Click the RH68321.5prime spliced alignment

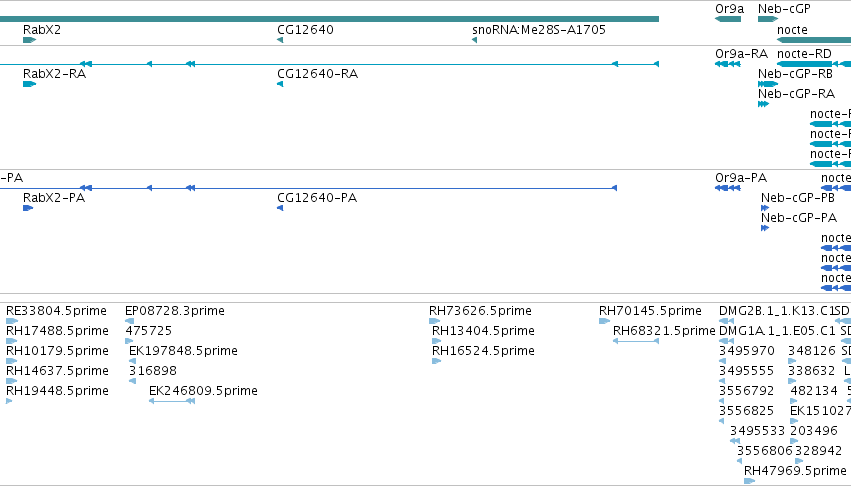click(636, 341)
